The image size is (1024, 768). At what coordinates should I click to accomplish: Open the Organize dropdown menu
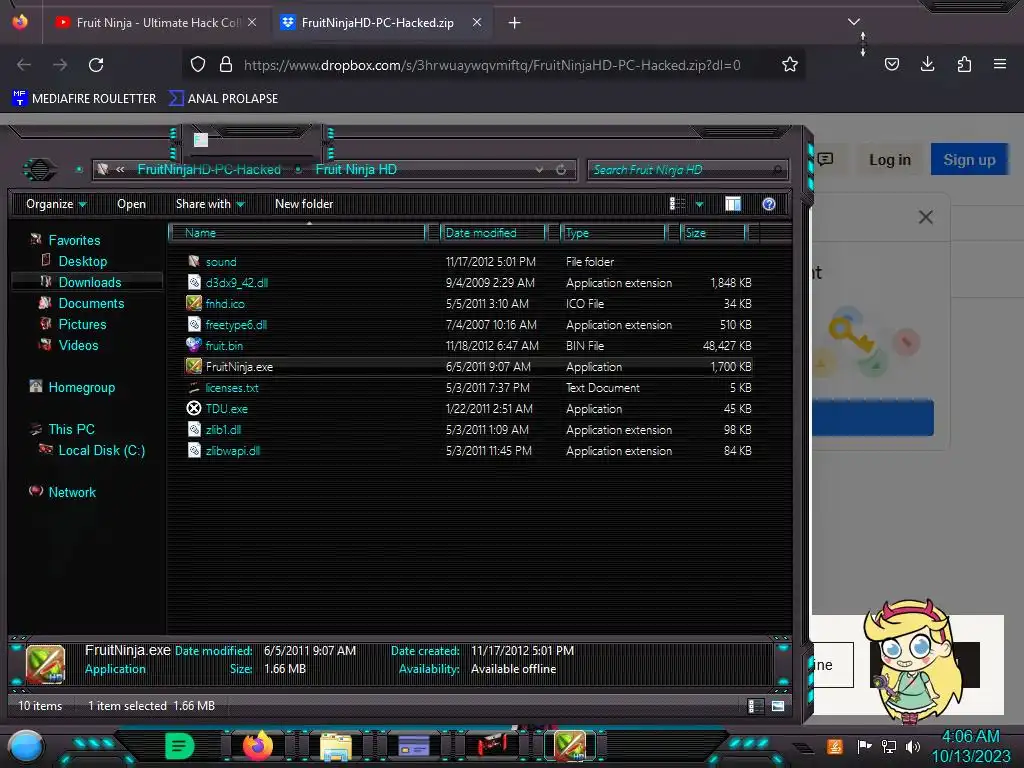[x=56, y=204]
